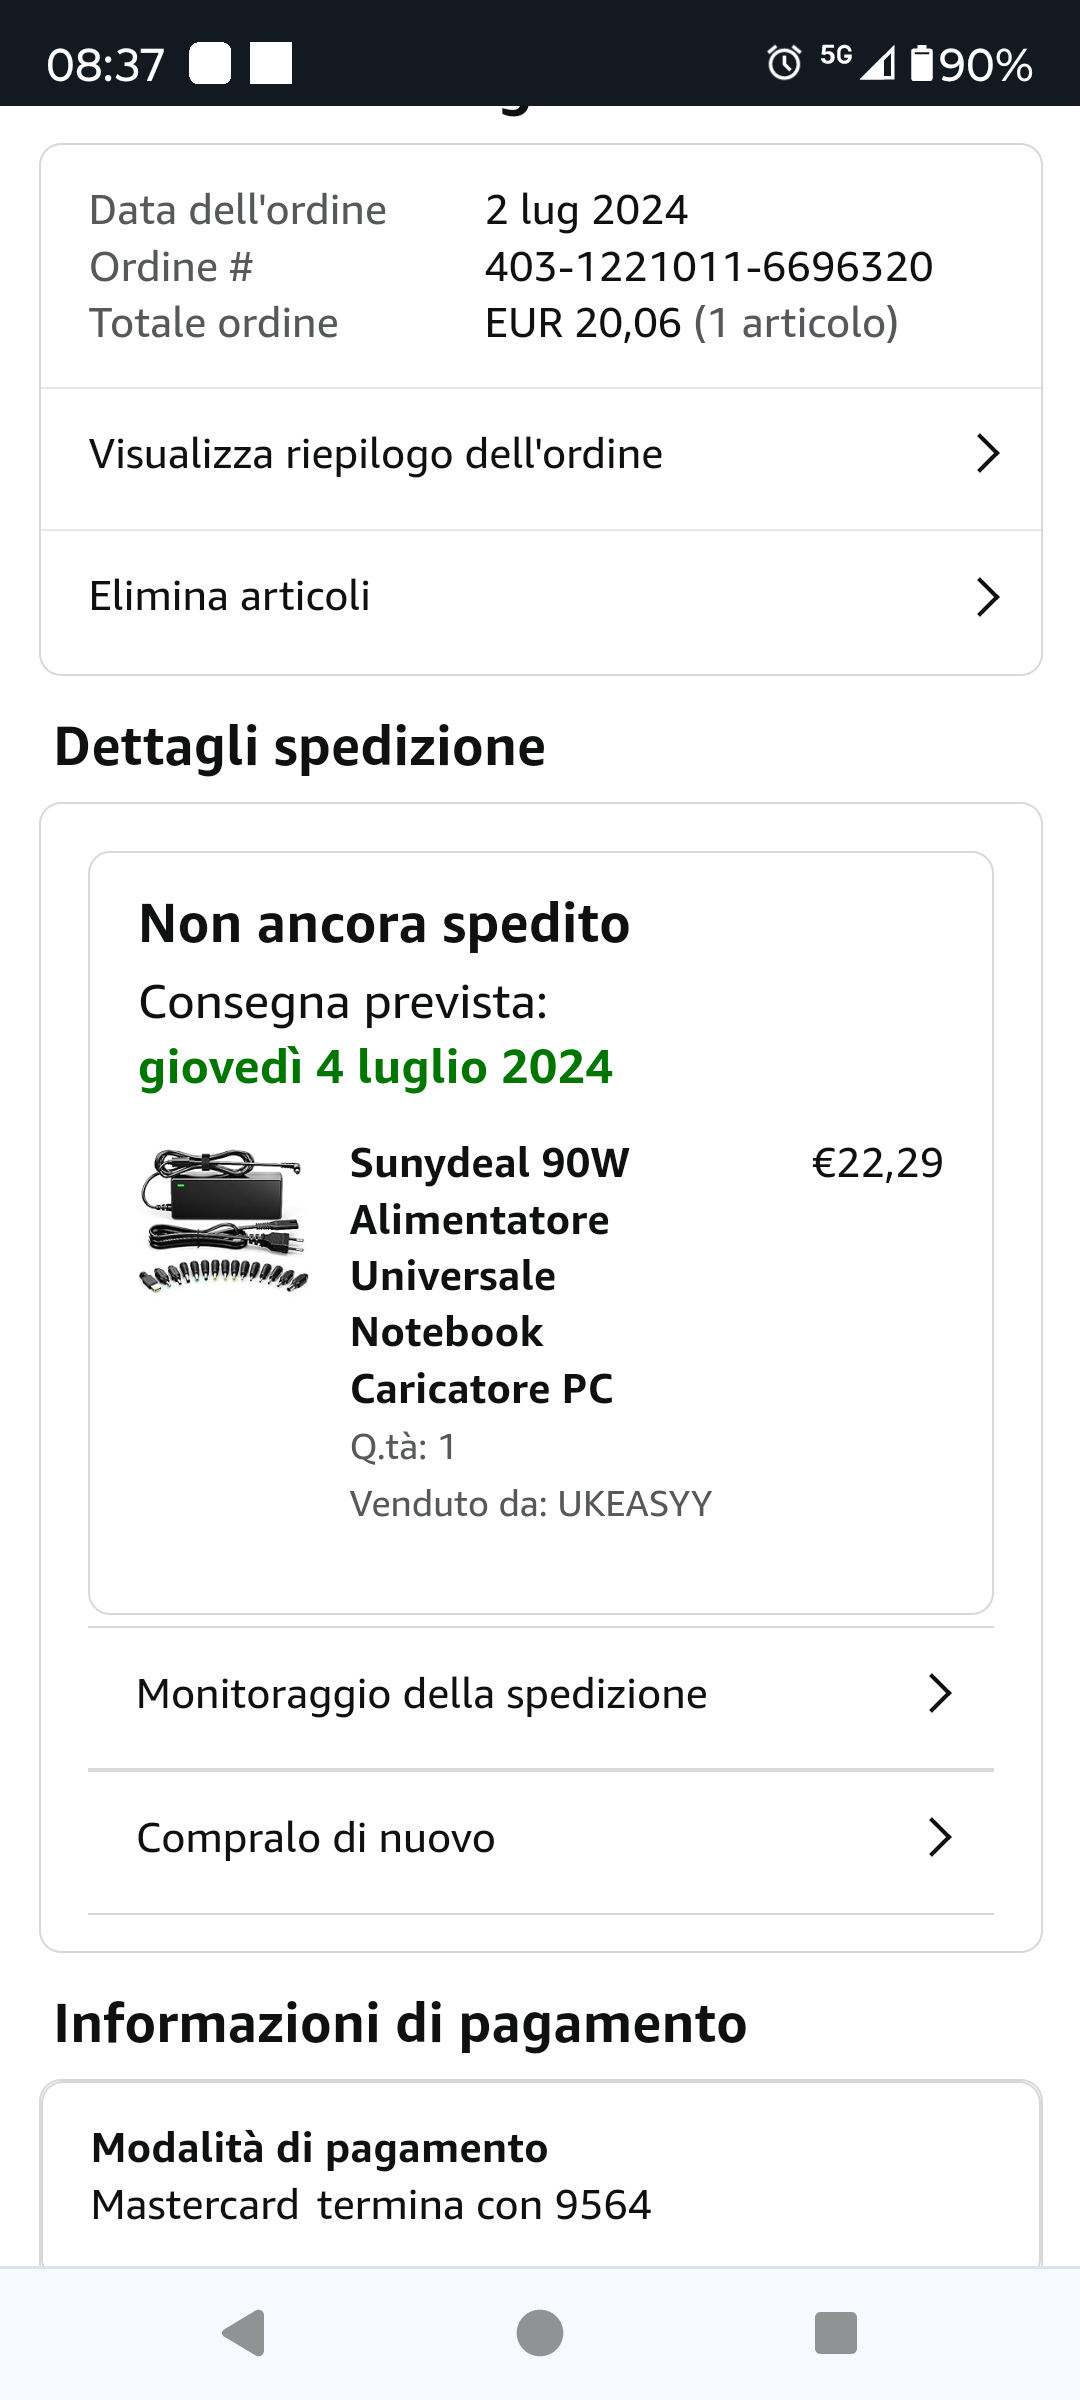Screen dimensions: 1080x2400
Task: Tap the Android back navigation button
Action: coord(244,2333)
